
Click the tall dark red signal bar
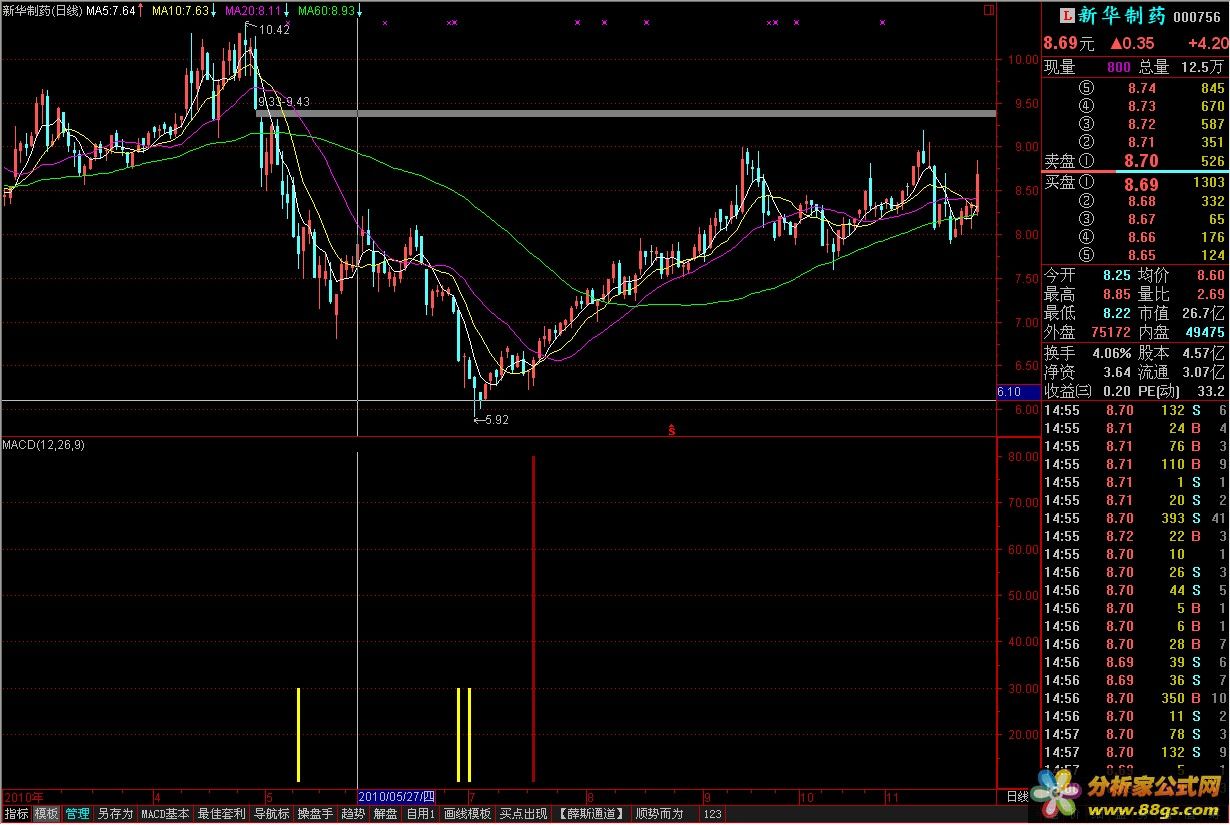pos(534,619)
